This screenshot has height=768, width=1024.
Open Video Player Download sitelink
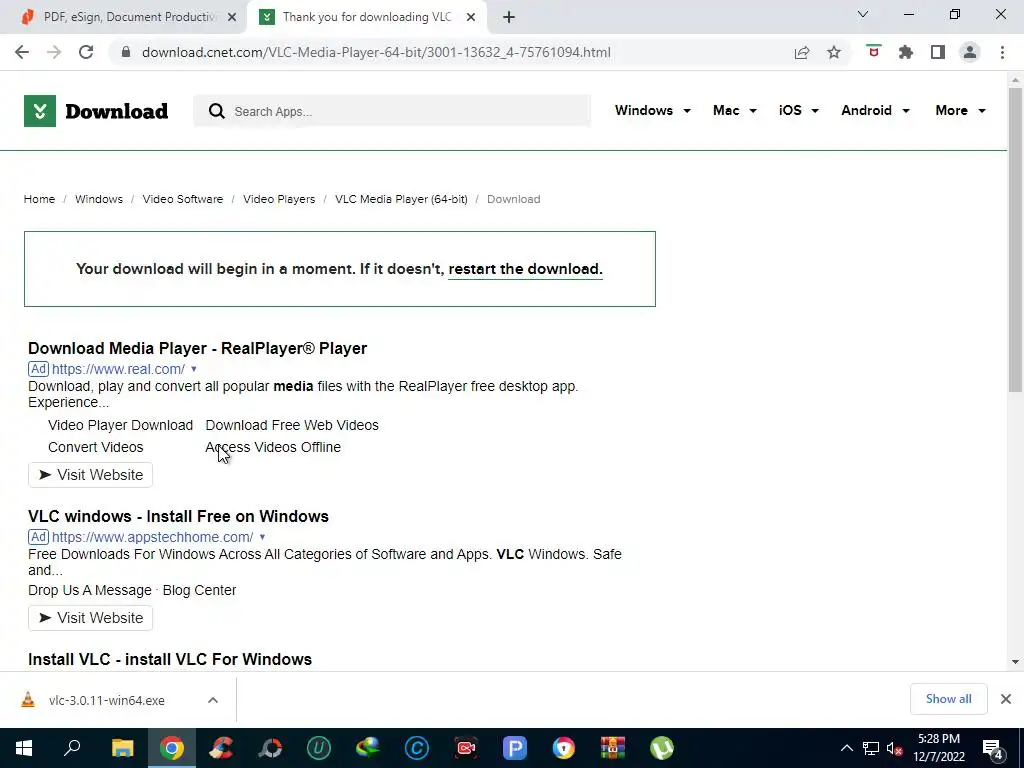pyautogui.click(x=120, y=425)
